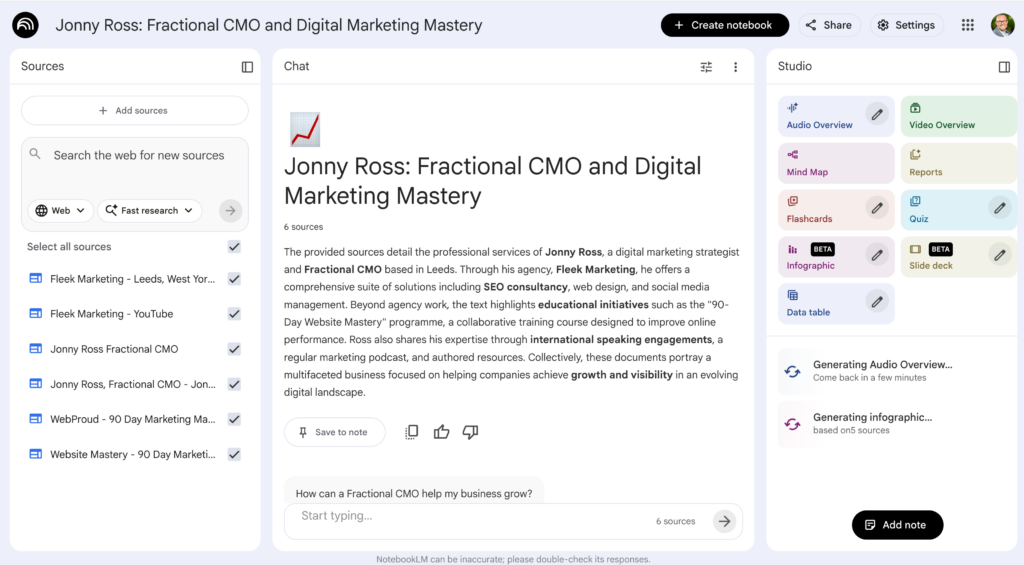Open chat configuration sliders icon

pyautogui.click(x=706, y=67)
